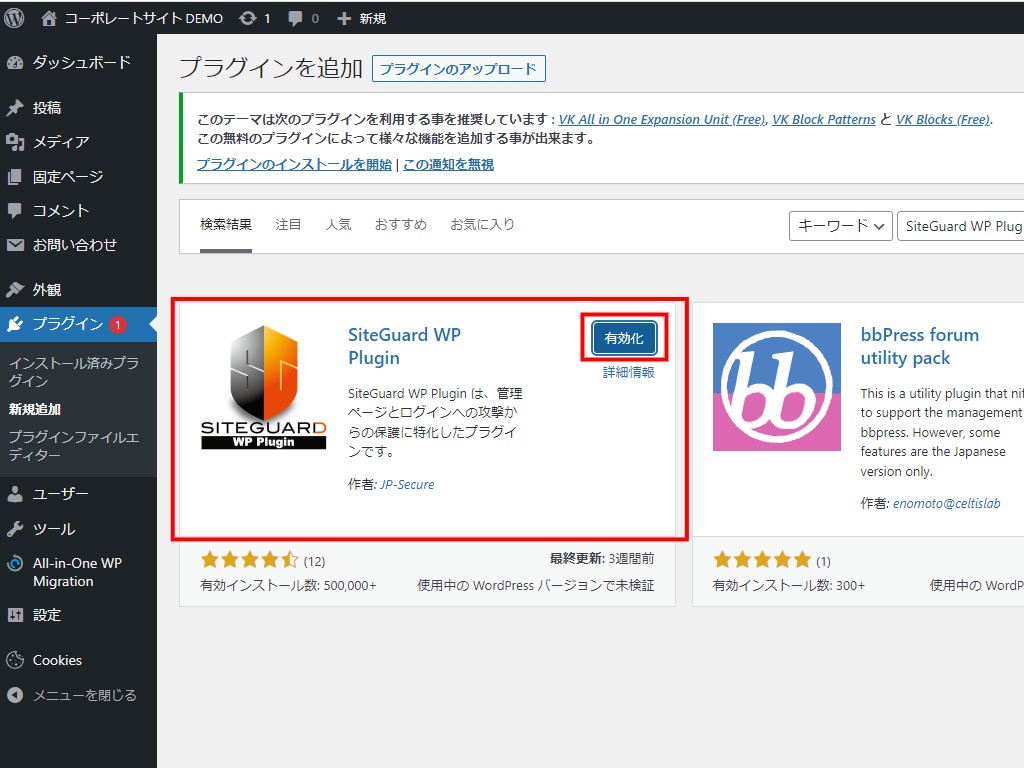
Task: Collapse the menu with メニューを閉じる
Action: (84, 695)
